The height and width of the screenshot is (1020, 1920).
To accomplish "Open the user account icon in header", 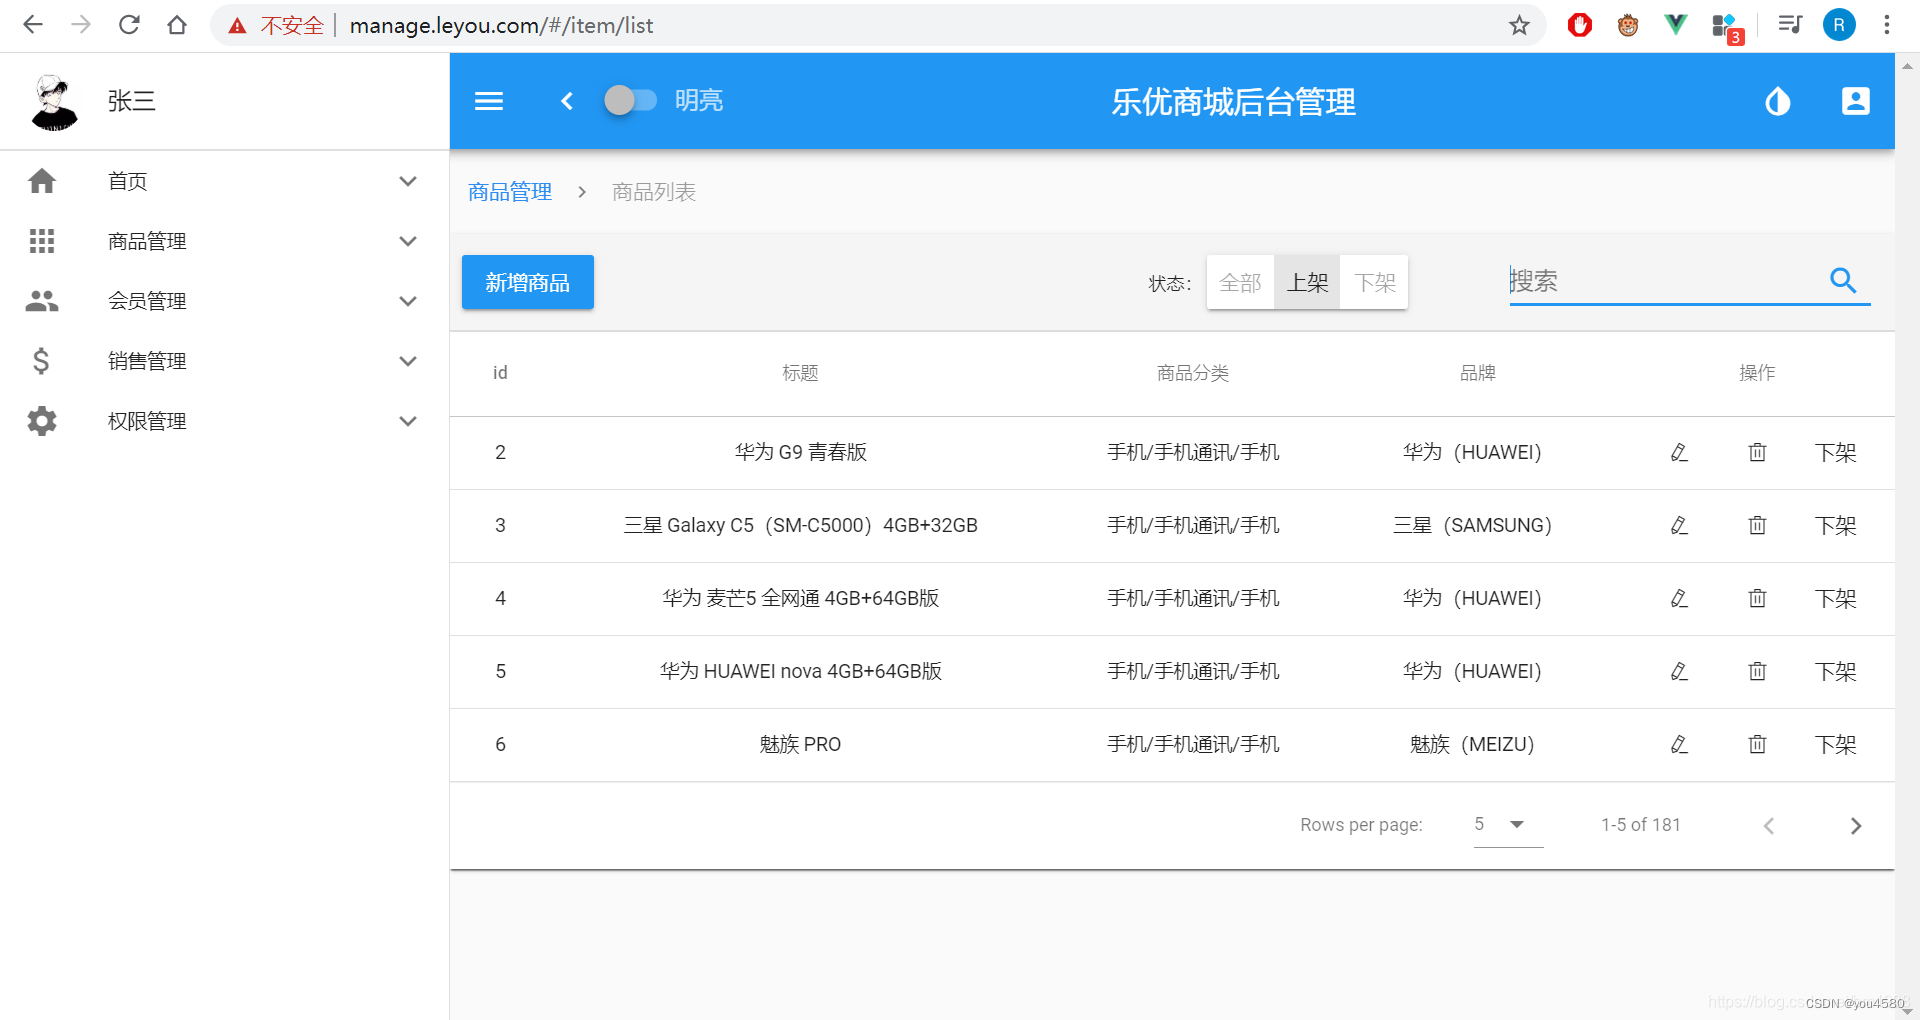I will click(1855, 101).
